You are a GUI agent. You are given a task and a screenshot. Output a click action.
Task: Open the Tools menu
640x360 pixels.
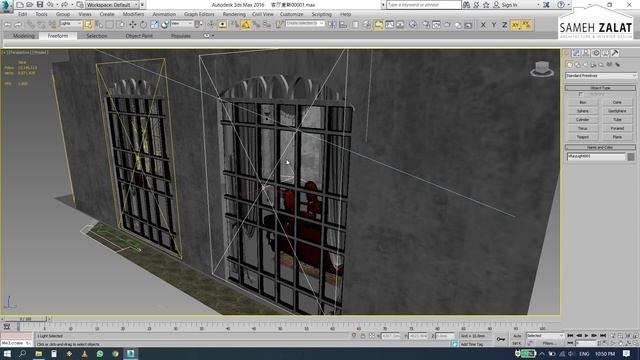click(x=41, y=14)
